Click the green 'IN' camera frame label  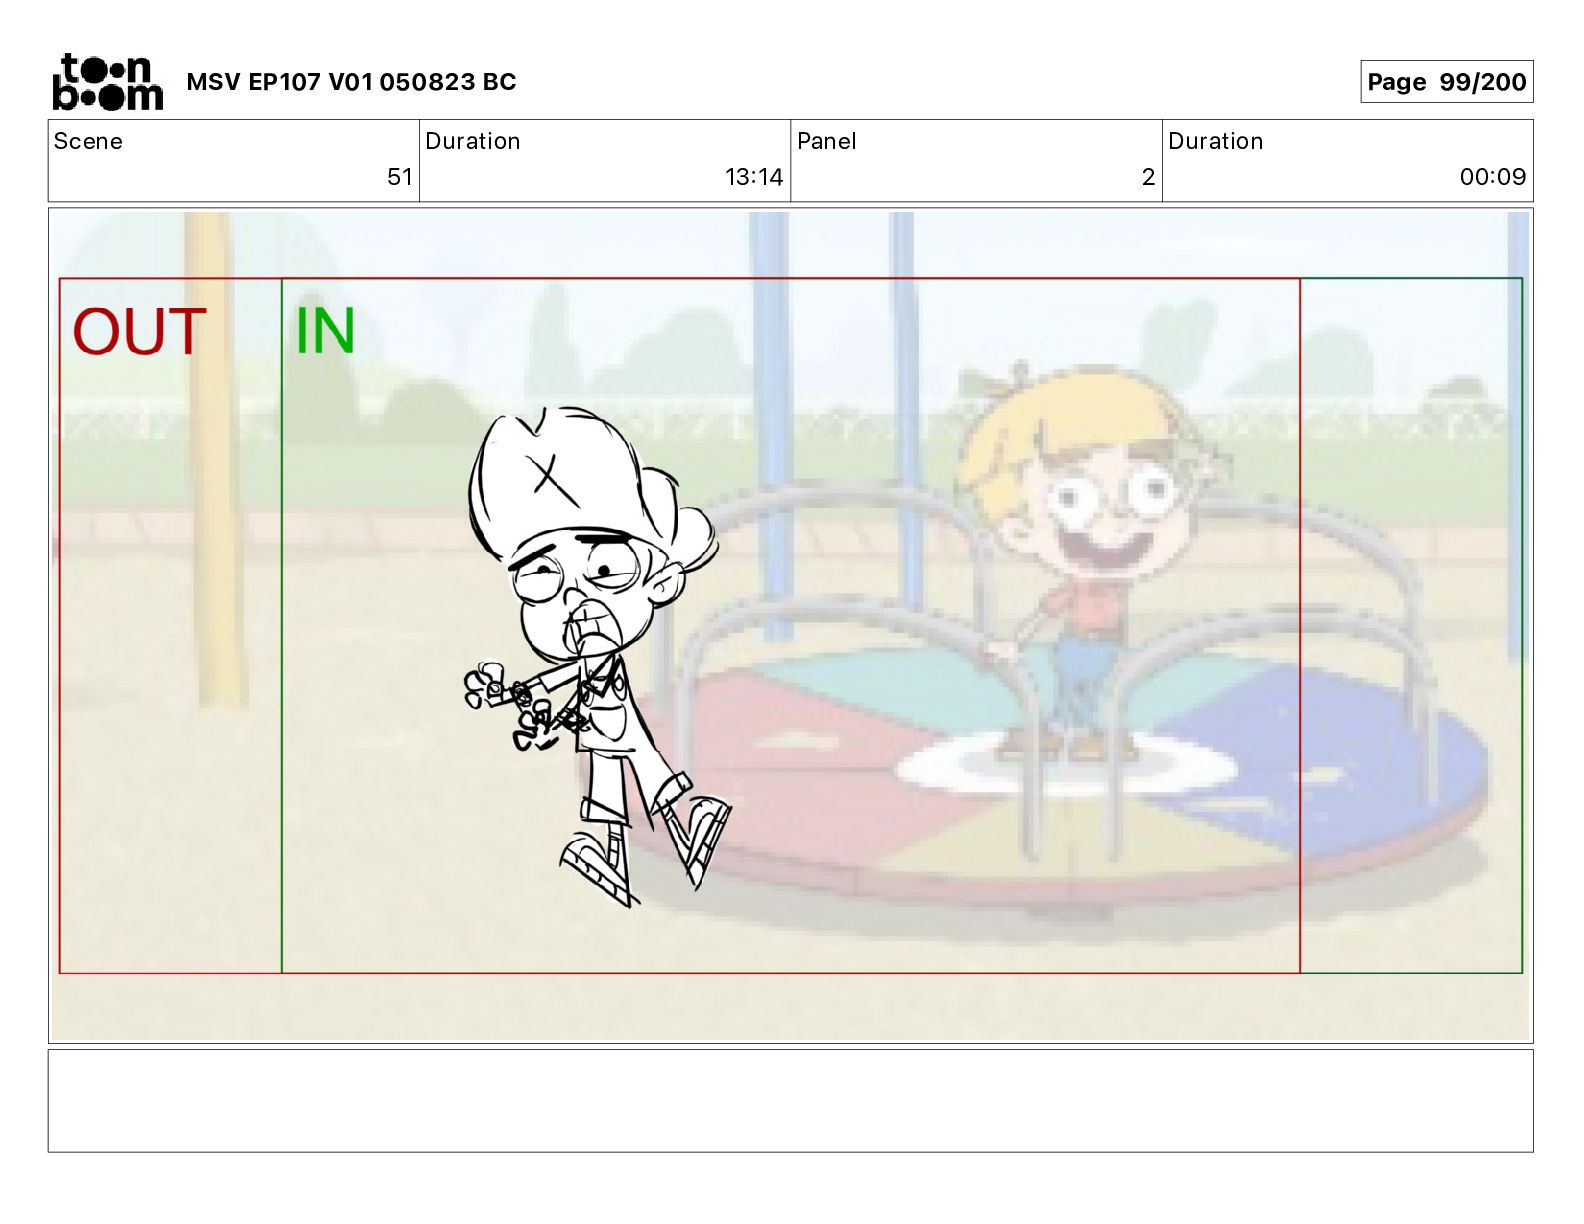[325, 331]
